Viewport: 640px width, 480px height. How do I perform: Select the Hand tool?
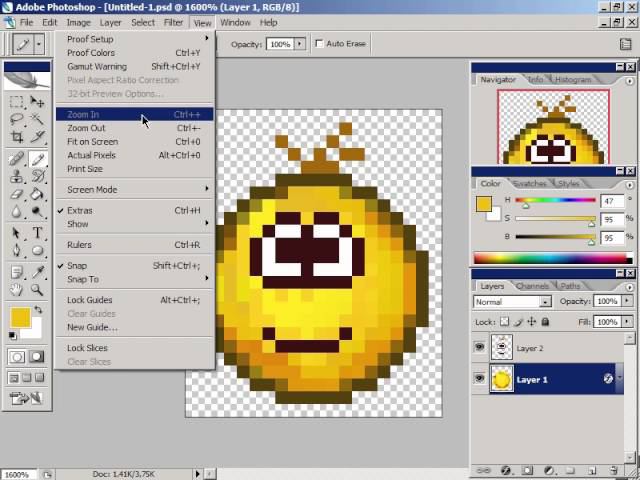(x=17, y=290)
